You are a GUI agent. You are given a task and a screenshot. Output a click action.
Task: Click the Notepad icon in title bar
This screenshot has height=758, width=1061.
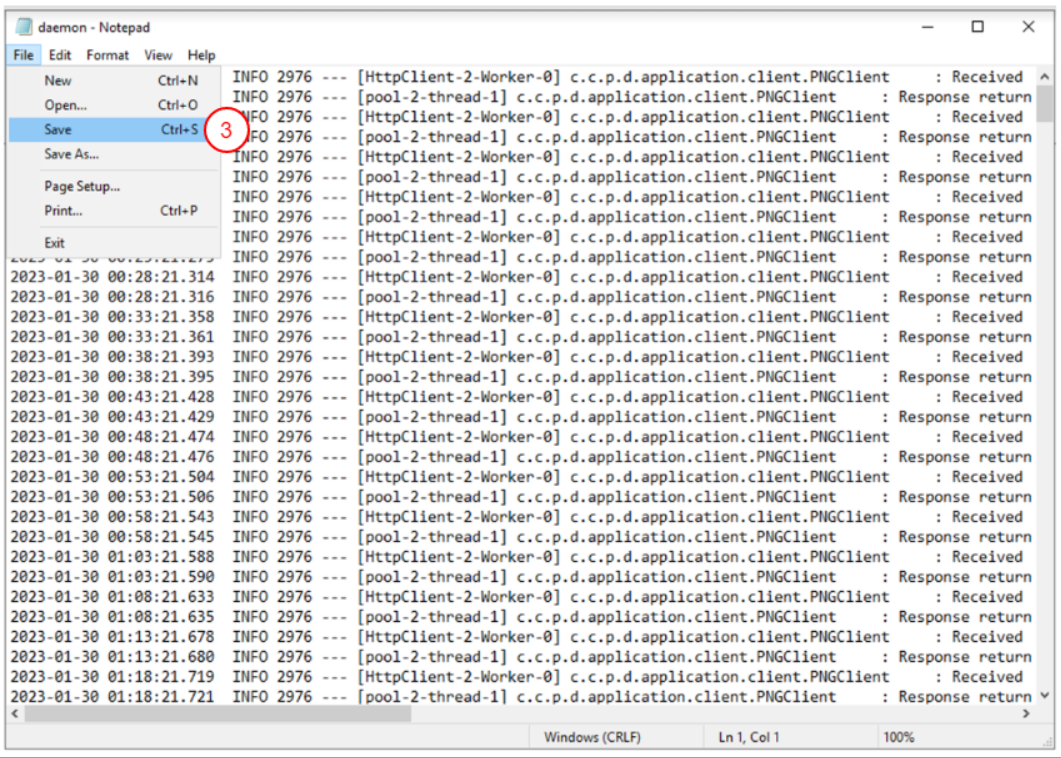tap(24, 27)
